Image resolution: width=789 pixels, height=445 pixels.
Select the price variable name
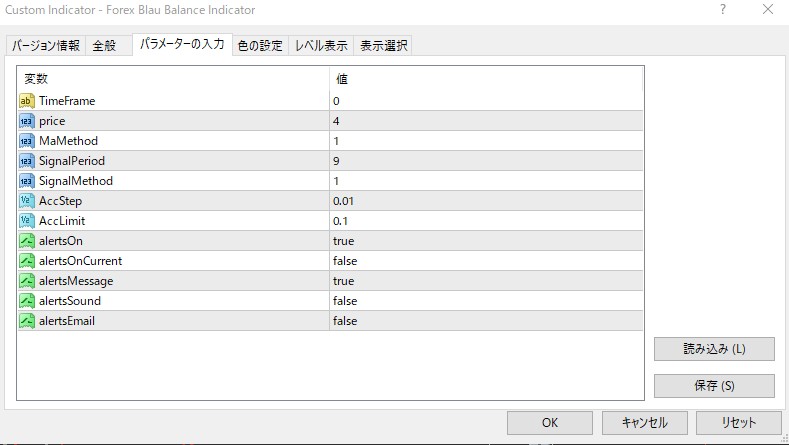click(52, 121)
